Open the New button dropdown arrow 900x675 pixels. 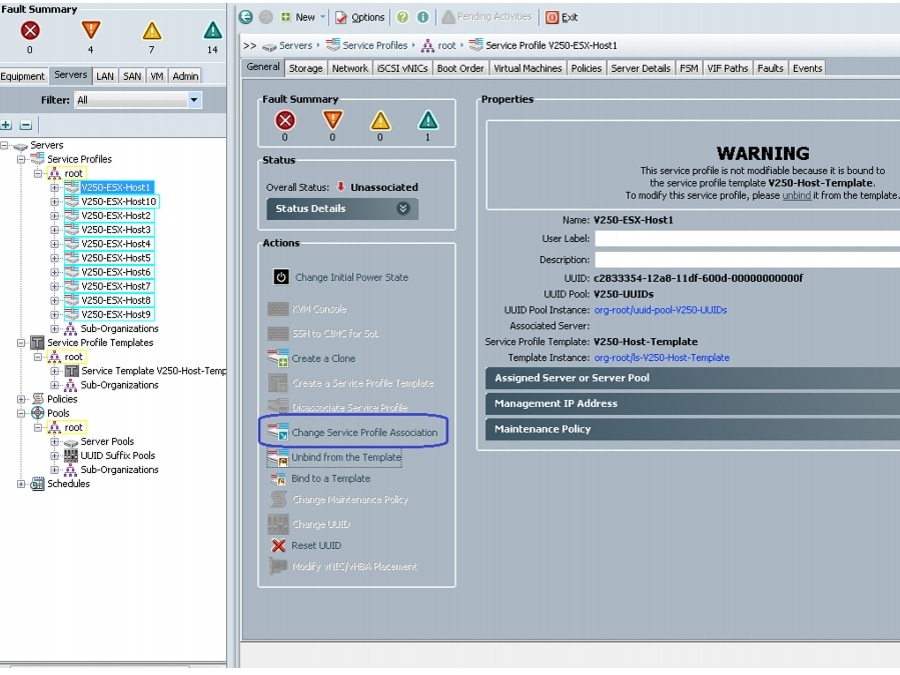323,17
